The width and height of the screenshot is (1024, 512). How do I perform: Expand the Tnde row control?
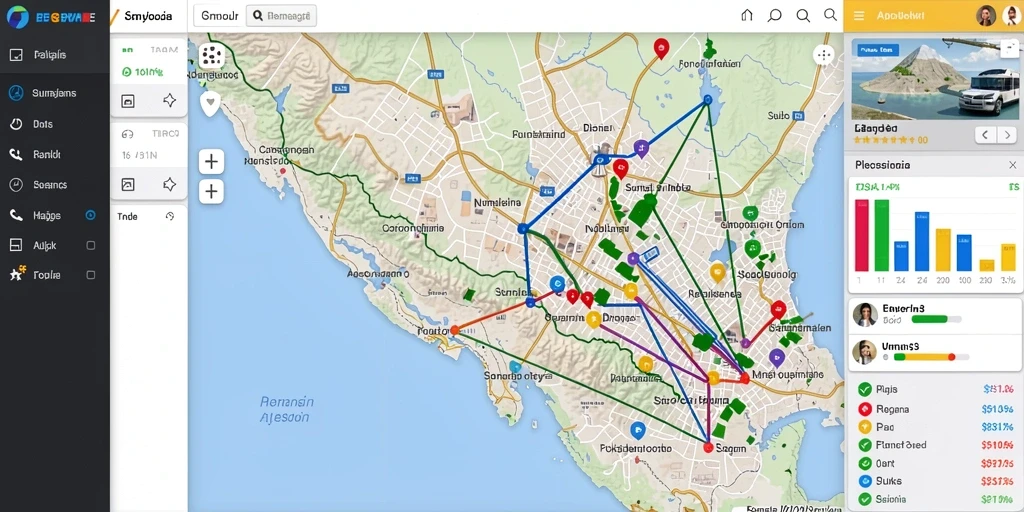click(170, 216)
